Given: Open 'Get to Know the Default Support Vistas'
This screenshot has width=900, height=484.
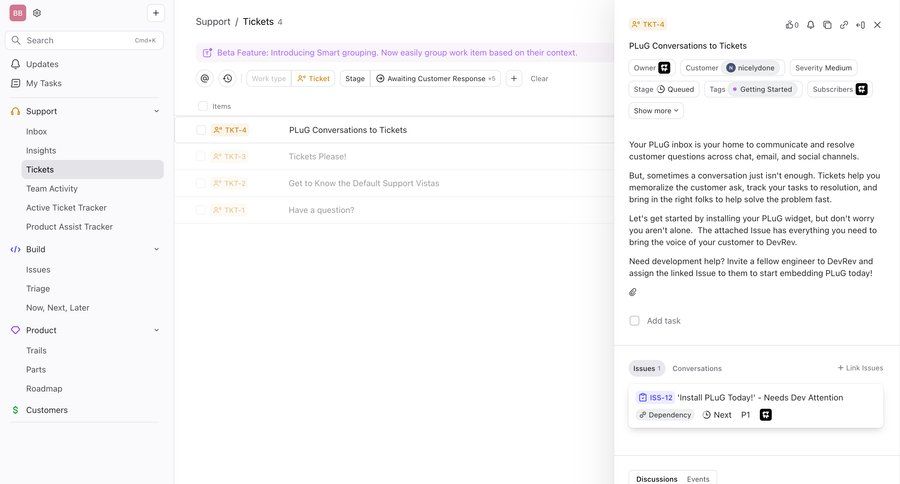Looking at the screenshot, I should [364, 183].
